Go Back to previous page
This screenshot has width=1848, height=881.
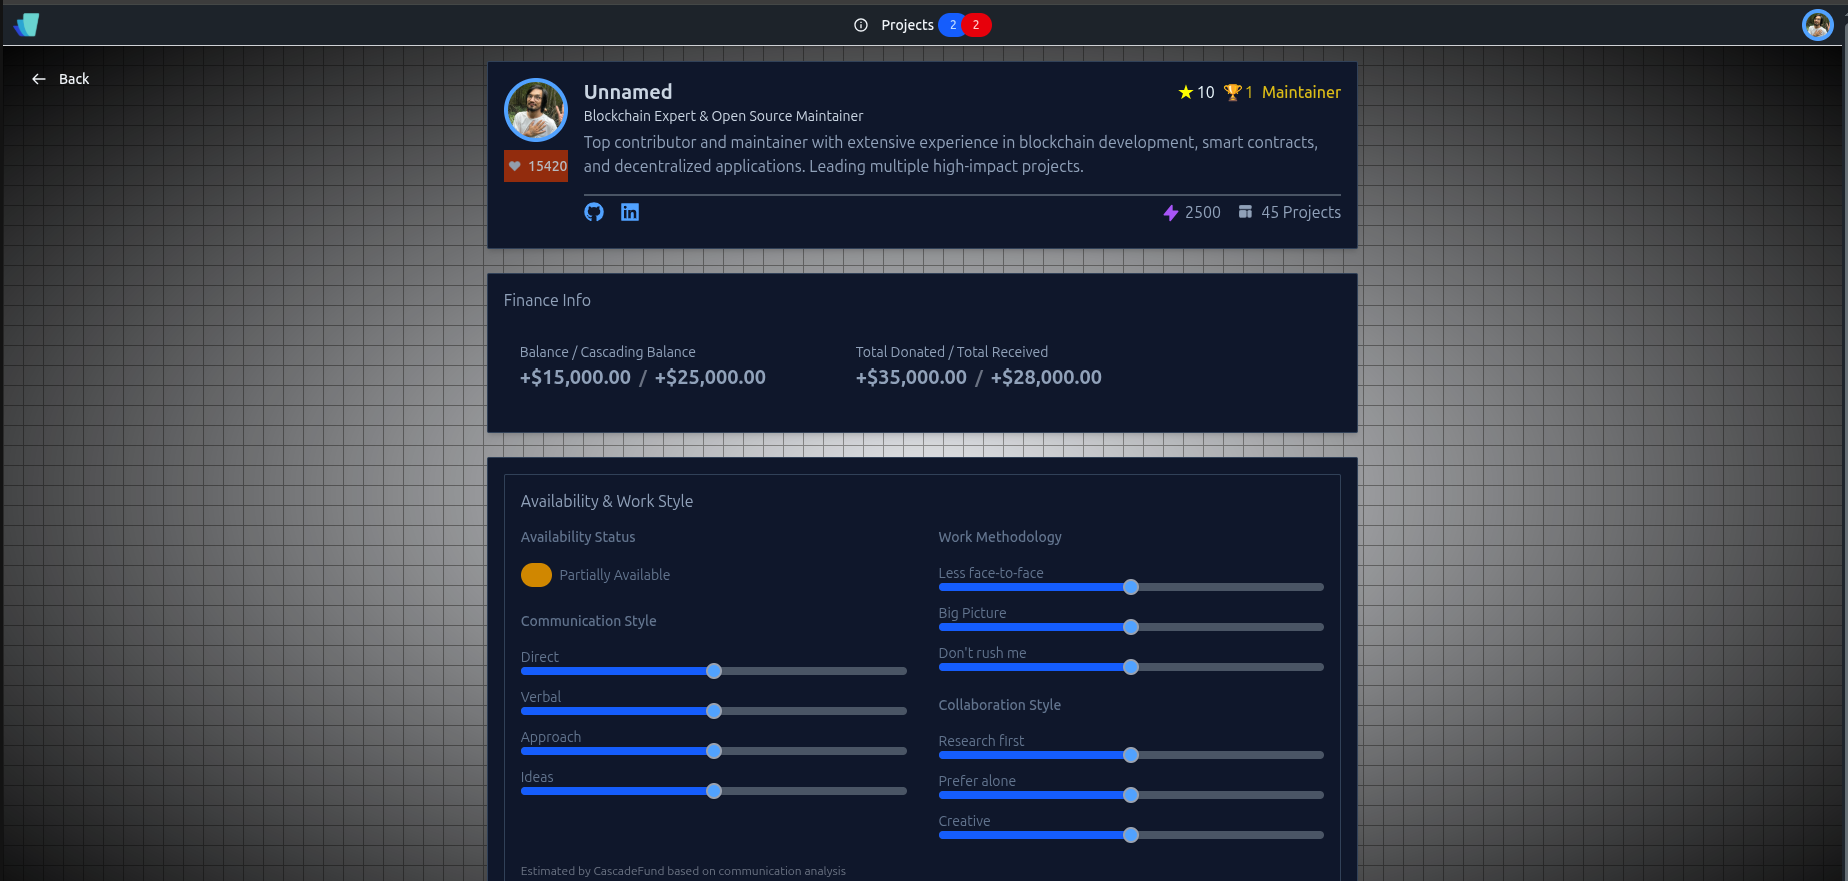[61, 79]
